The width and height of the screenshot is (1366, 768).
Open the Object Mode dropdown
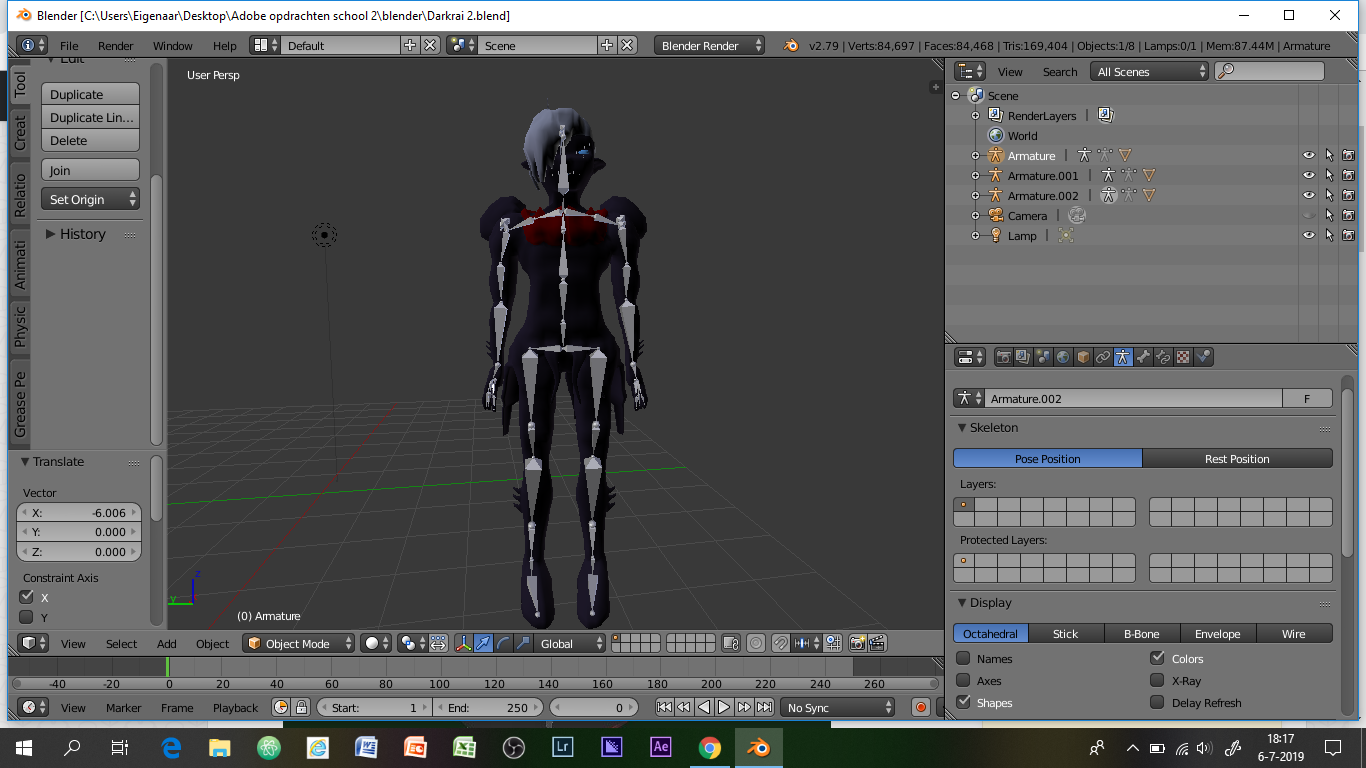click(299, 644)
